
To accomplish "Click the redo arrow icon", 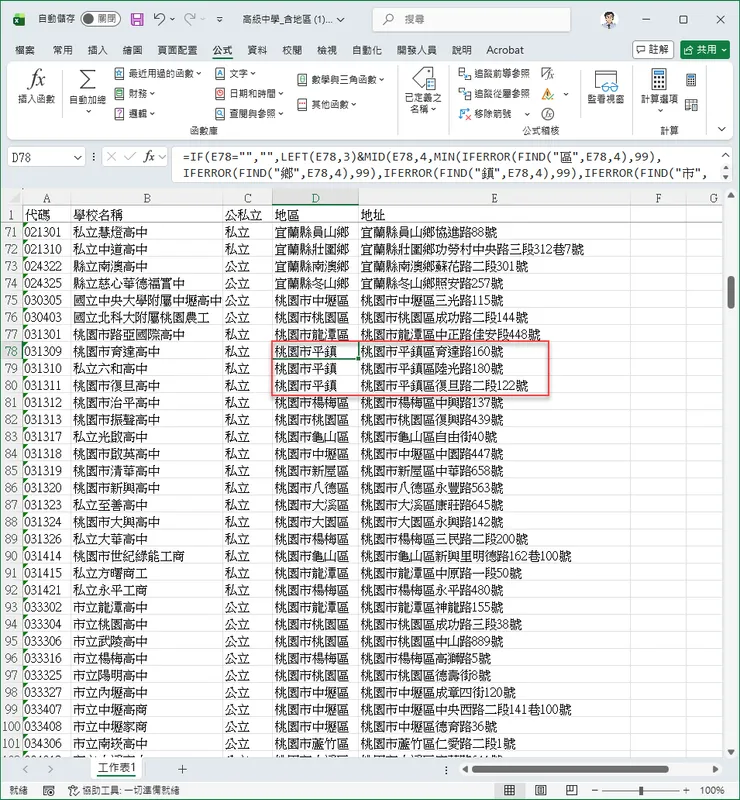I will (x=190, y=19).
